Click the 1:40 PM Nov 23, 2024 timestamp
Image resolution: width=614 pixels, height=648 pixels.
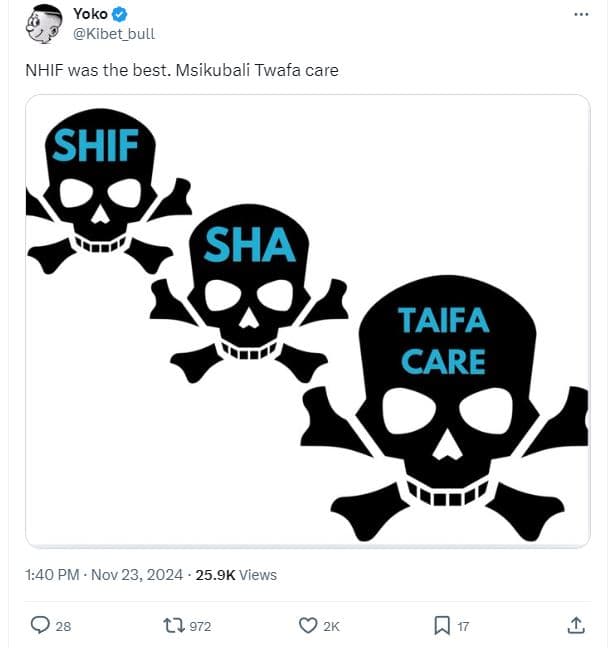[x=106, y=575]
